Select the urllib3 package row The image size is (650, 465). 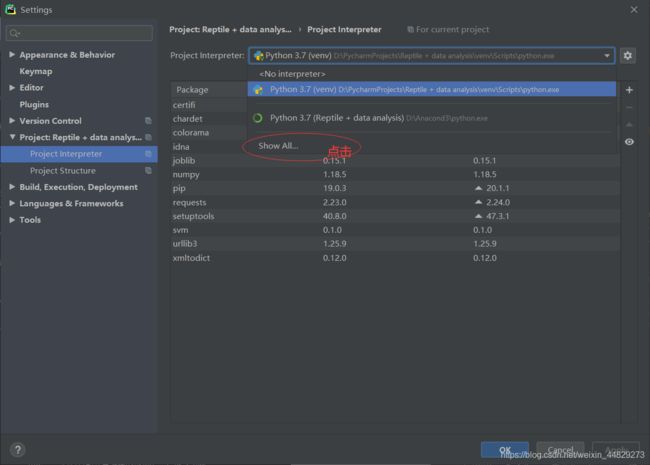(x=395, y=244)
